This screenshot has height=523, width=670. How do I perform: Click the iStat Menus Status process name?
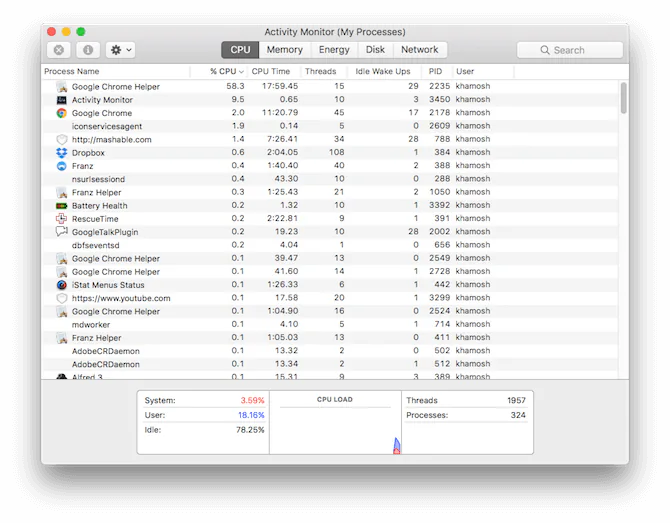tap(108, 285)
